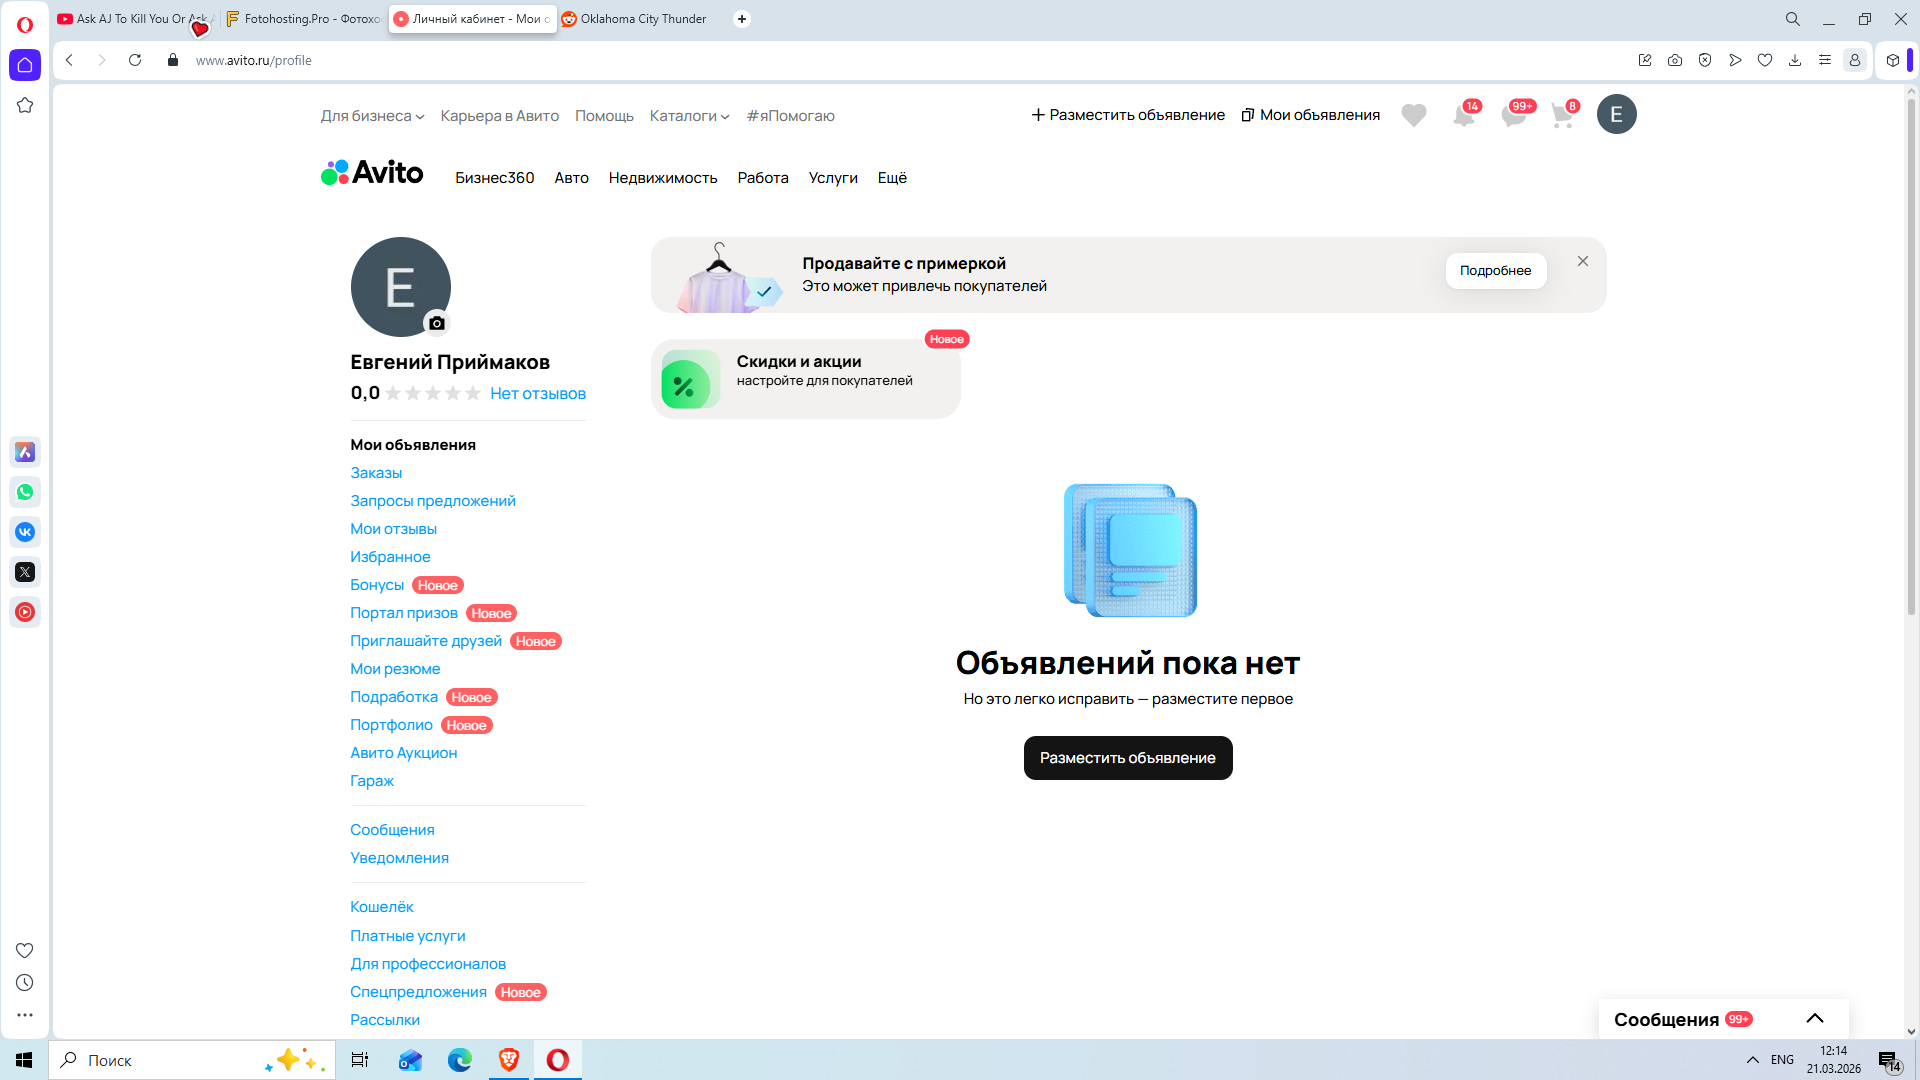
Task: Open the favorites heart icon in header
Action: pyautogui.click(x=1413, y=116)
